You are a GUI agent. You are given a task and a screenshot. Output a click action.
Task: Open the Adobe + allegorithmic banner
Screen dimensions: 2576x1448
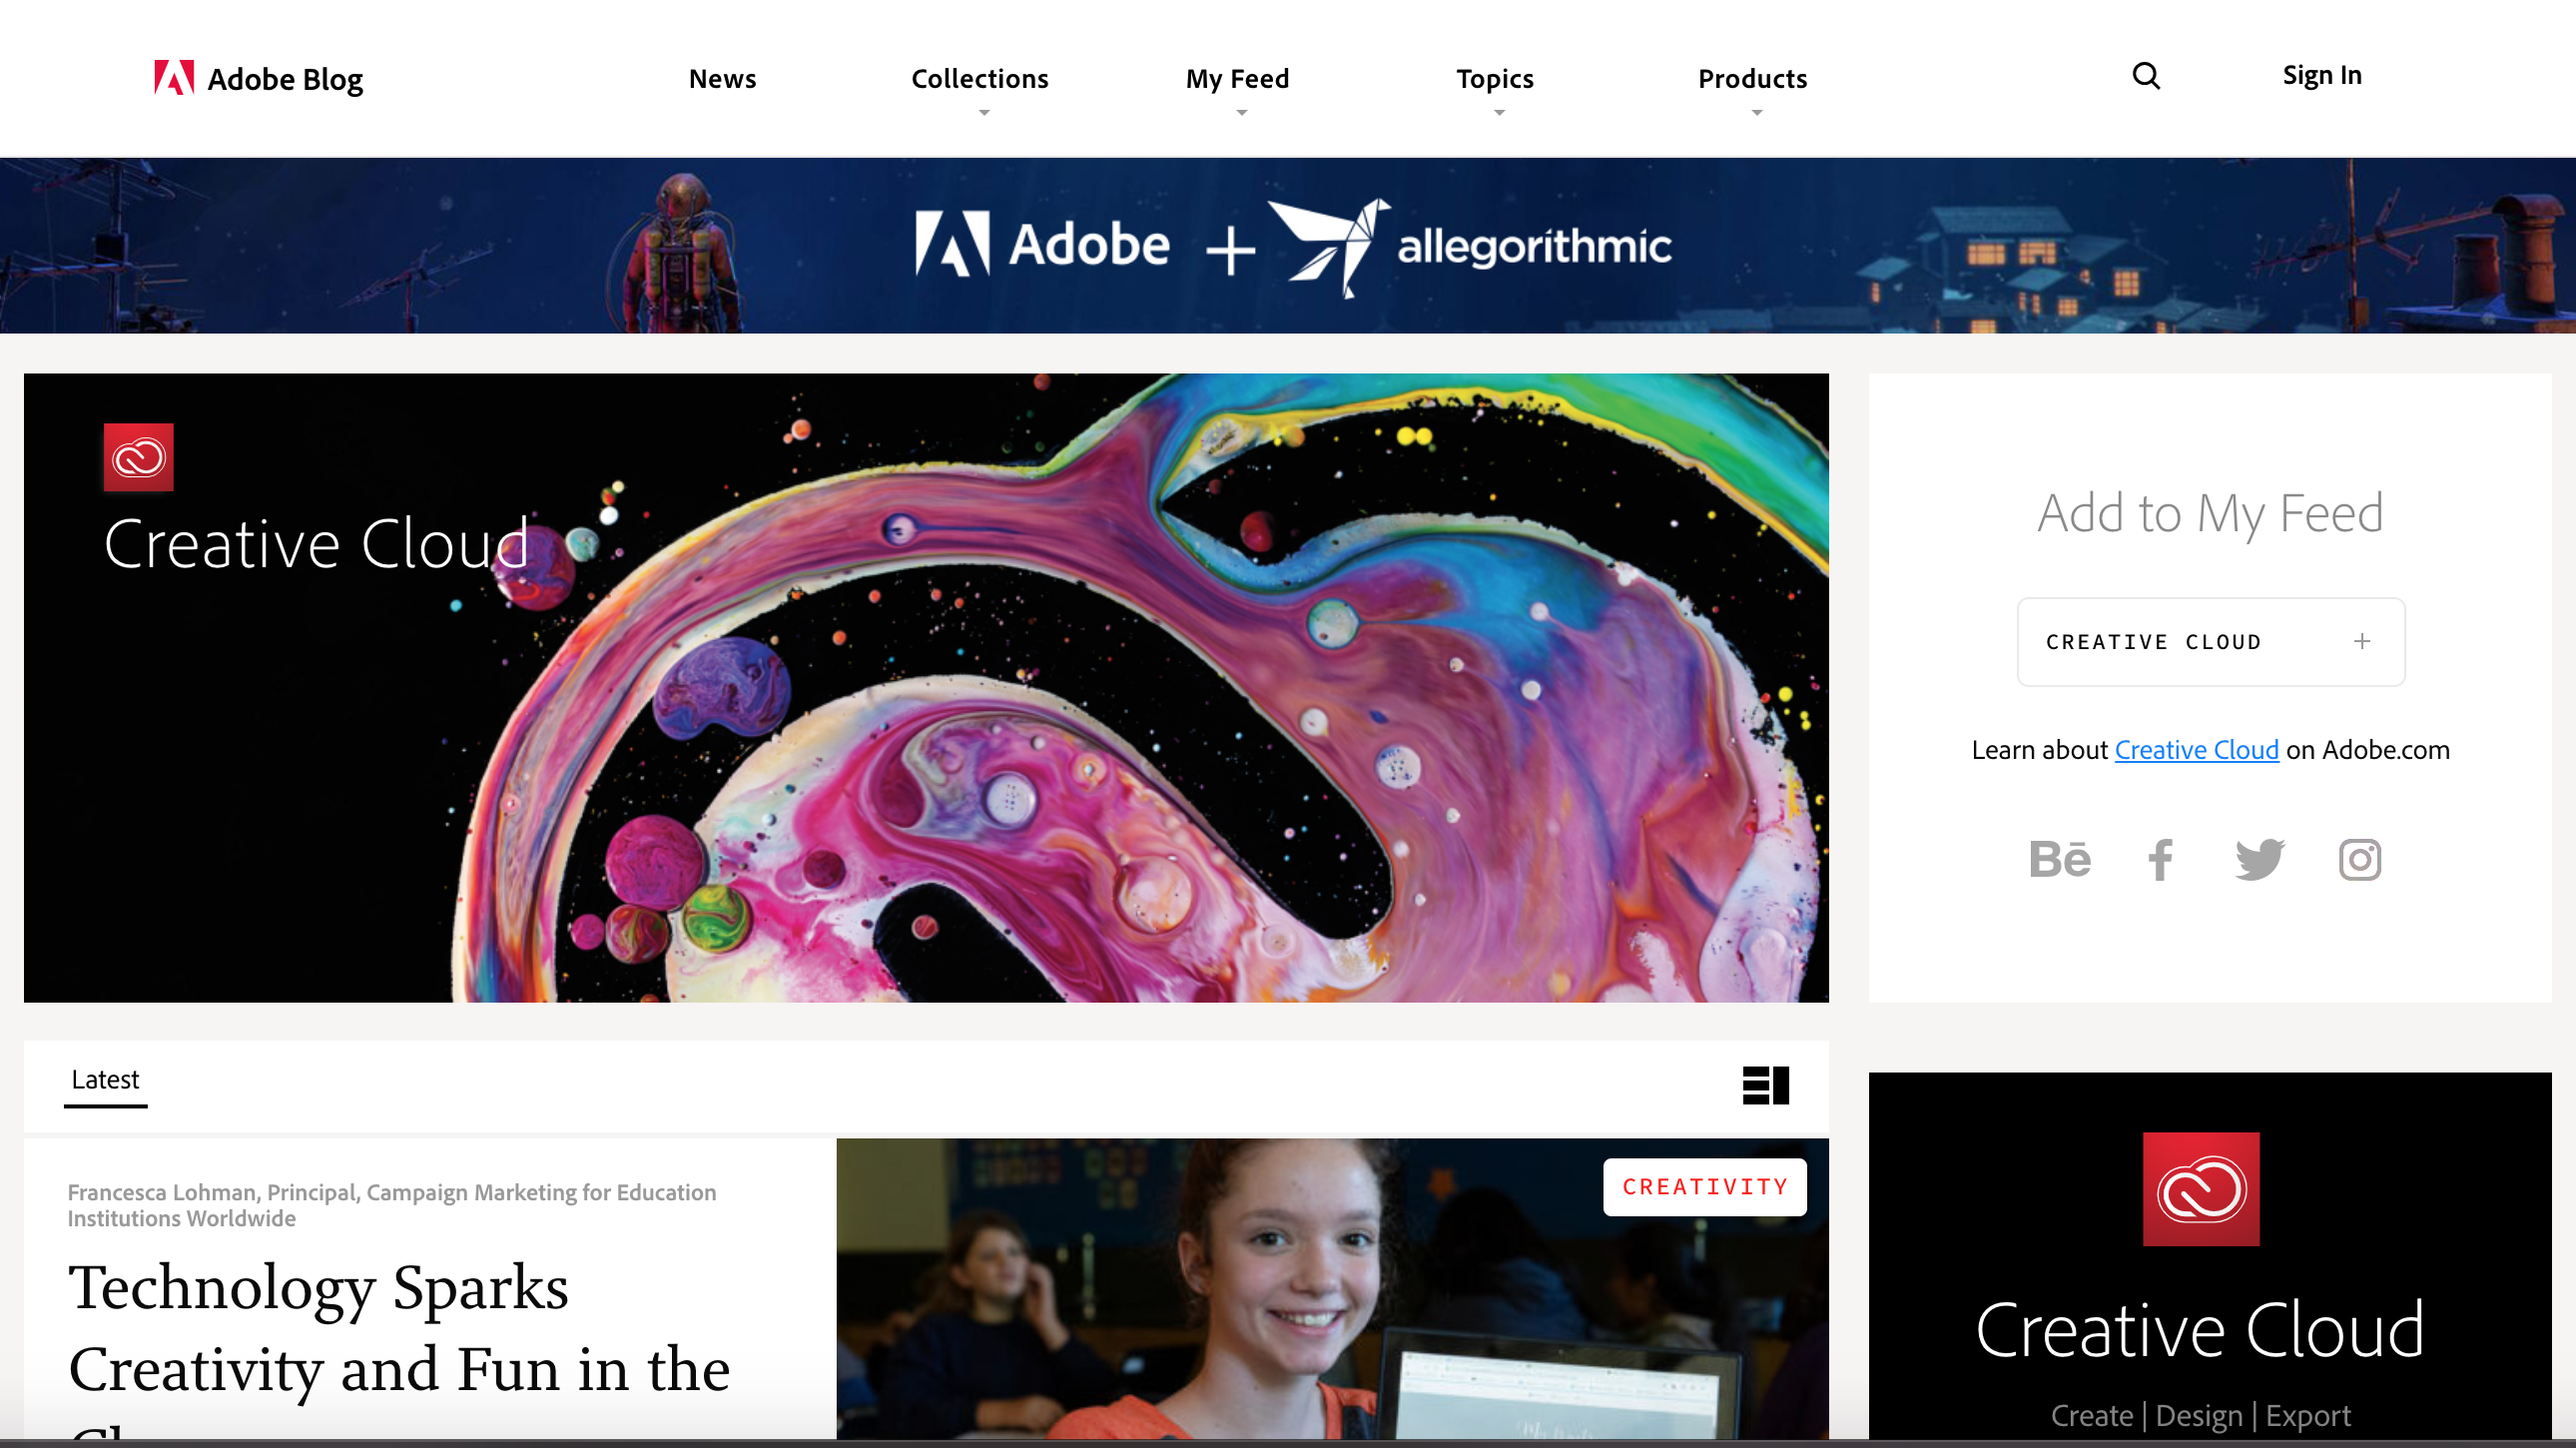1288,246
